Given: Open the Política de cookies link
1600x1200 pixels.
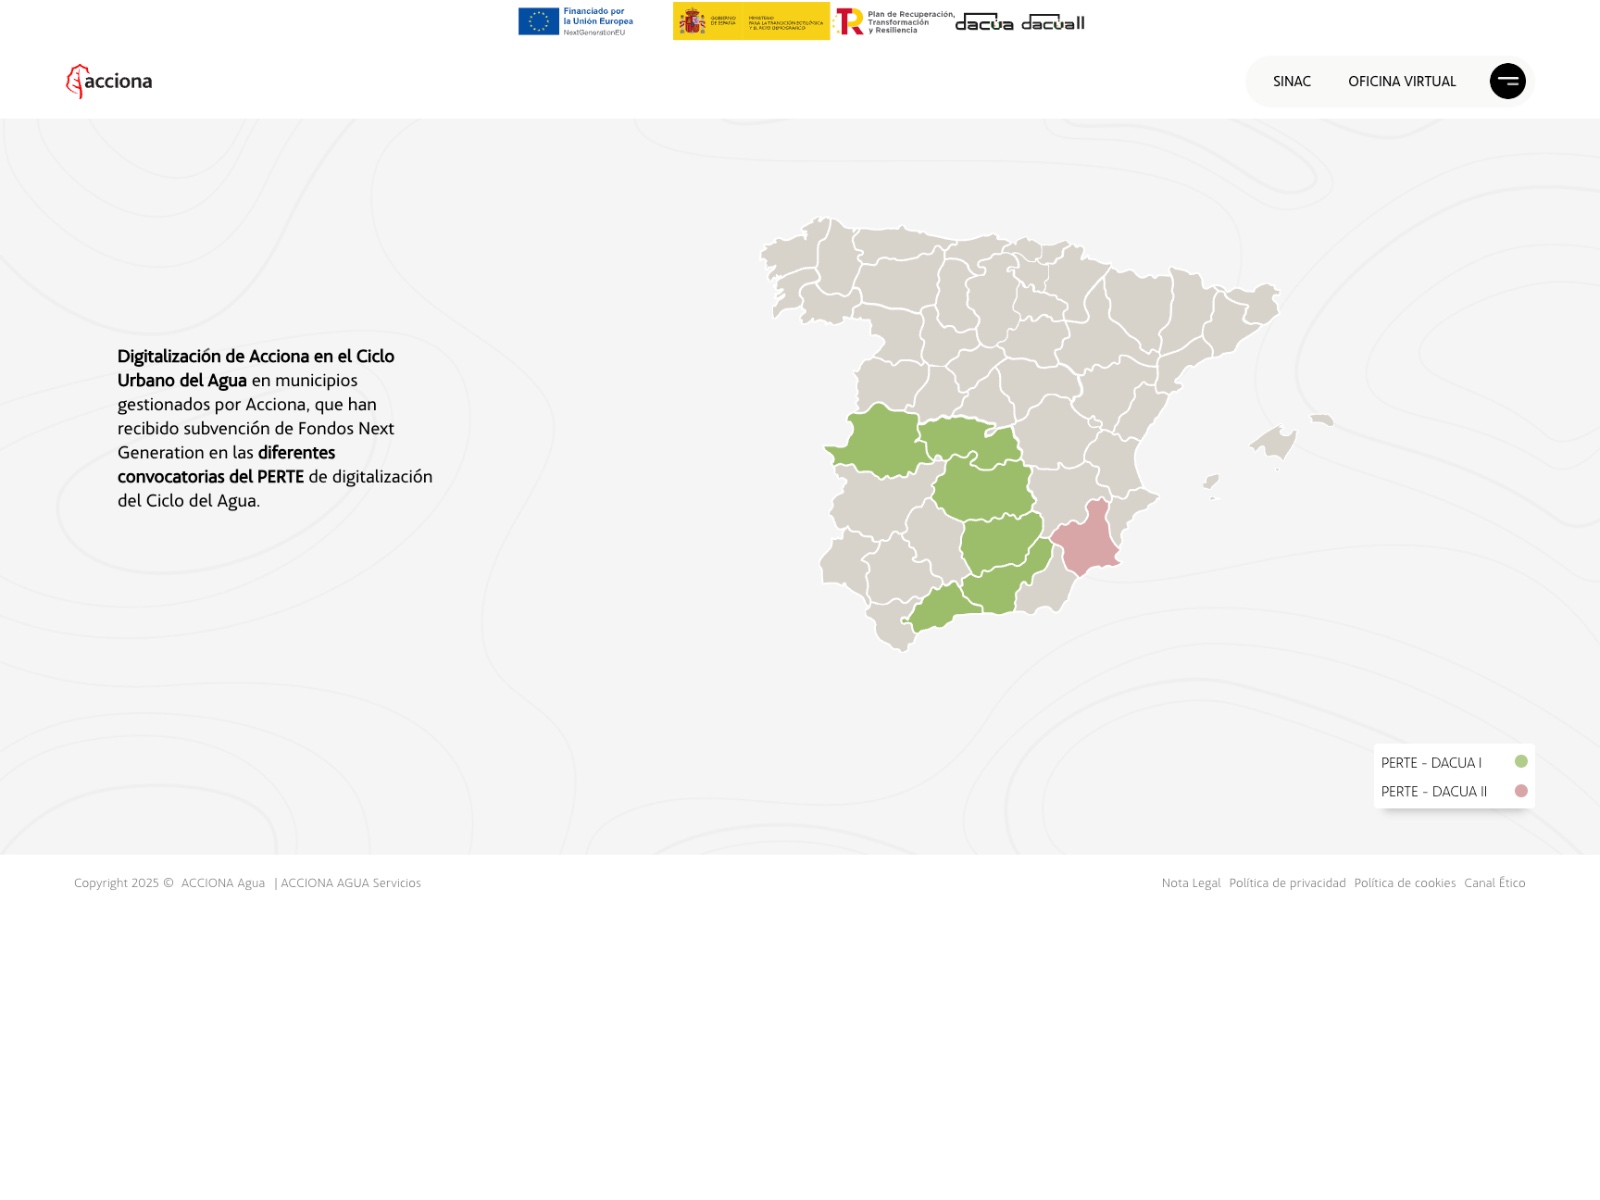Looking at the screenshot, I should coord(1404,882).
